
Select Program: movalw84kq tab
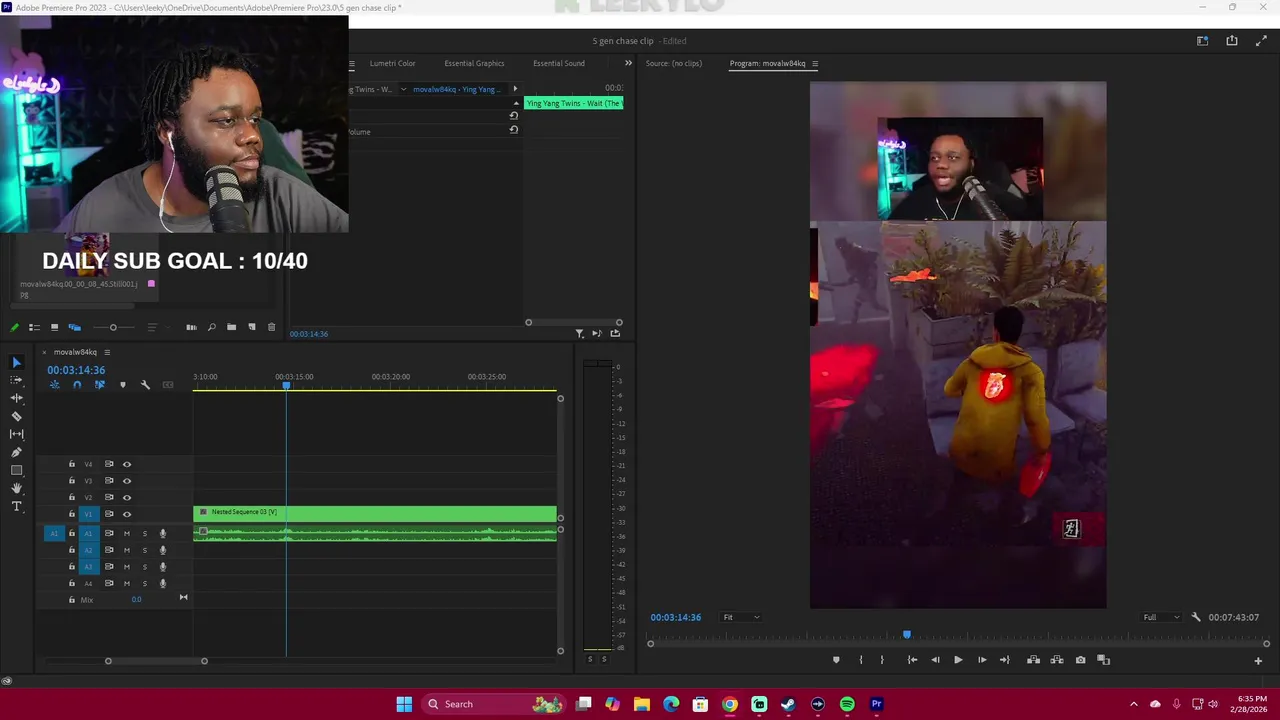[x=767, y=63]
